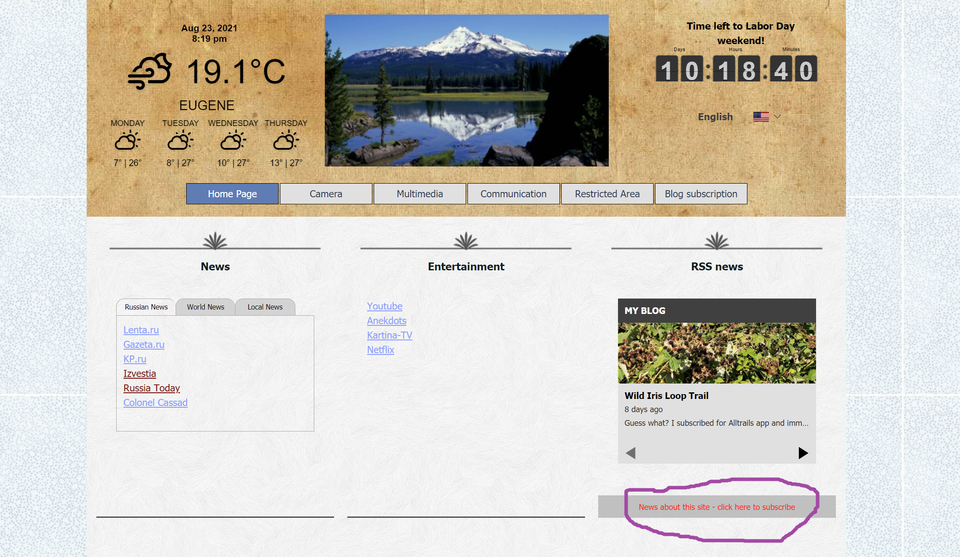Click the MY BLOG widget header
The width and height of the screenshot is (960, 557).
pos(716,310)
